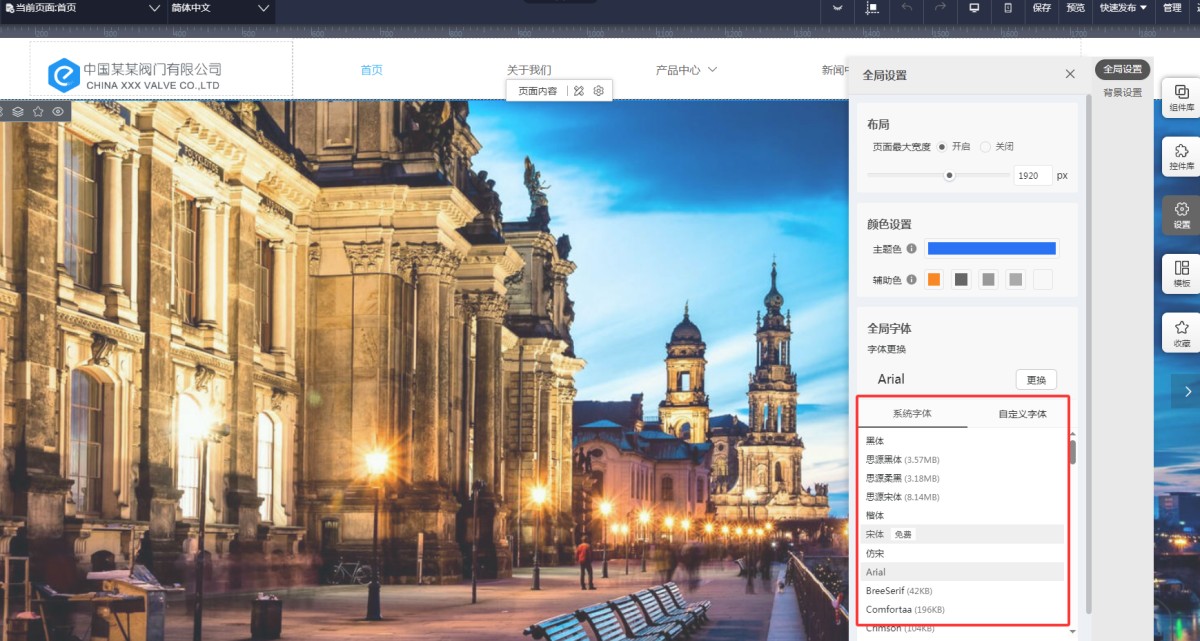Viewport: 1200px width, 641px height.
Task: Toggle the eye visibility icon on banner
Action: click(x=58, y=112)
